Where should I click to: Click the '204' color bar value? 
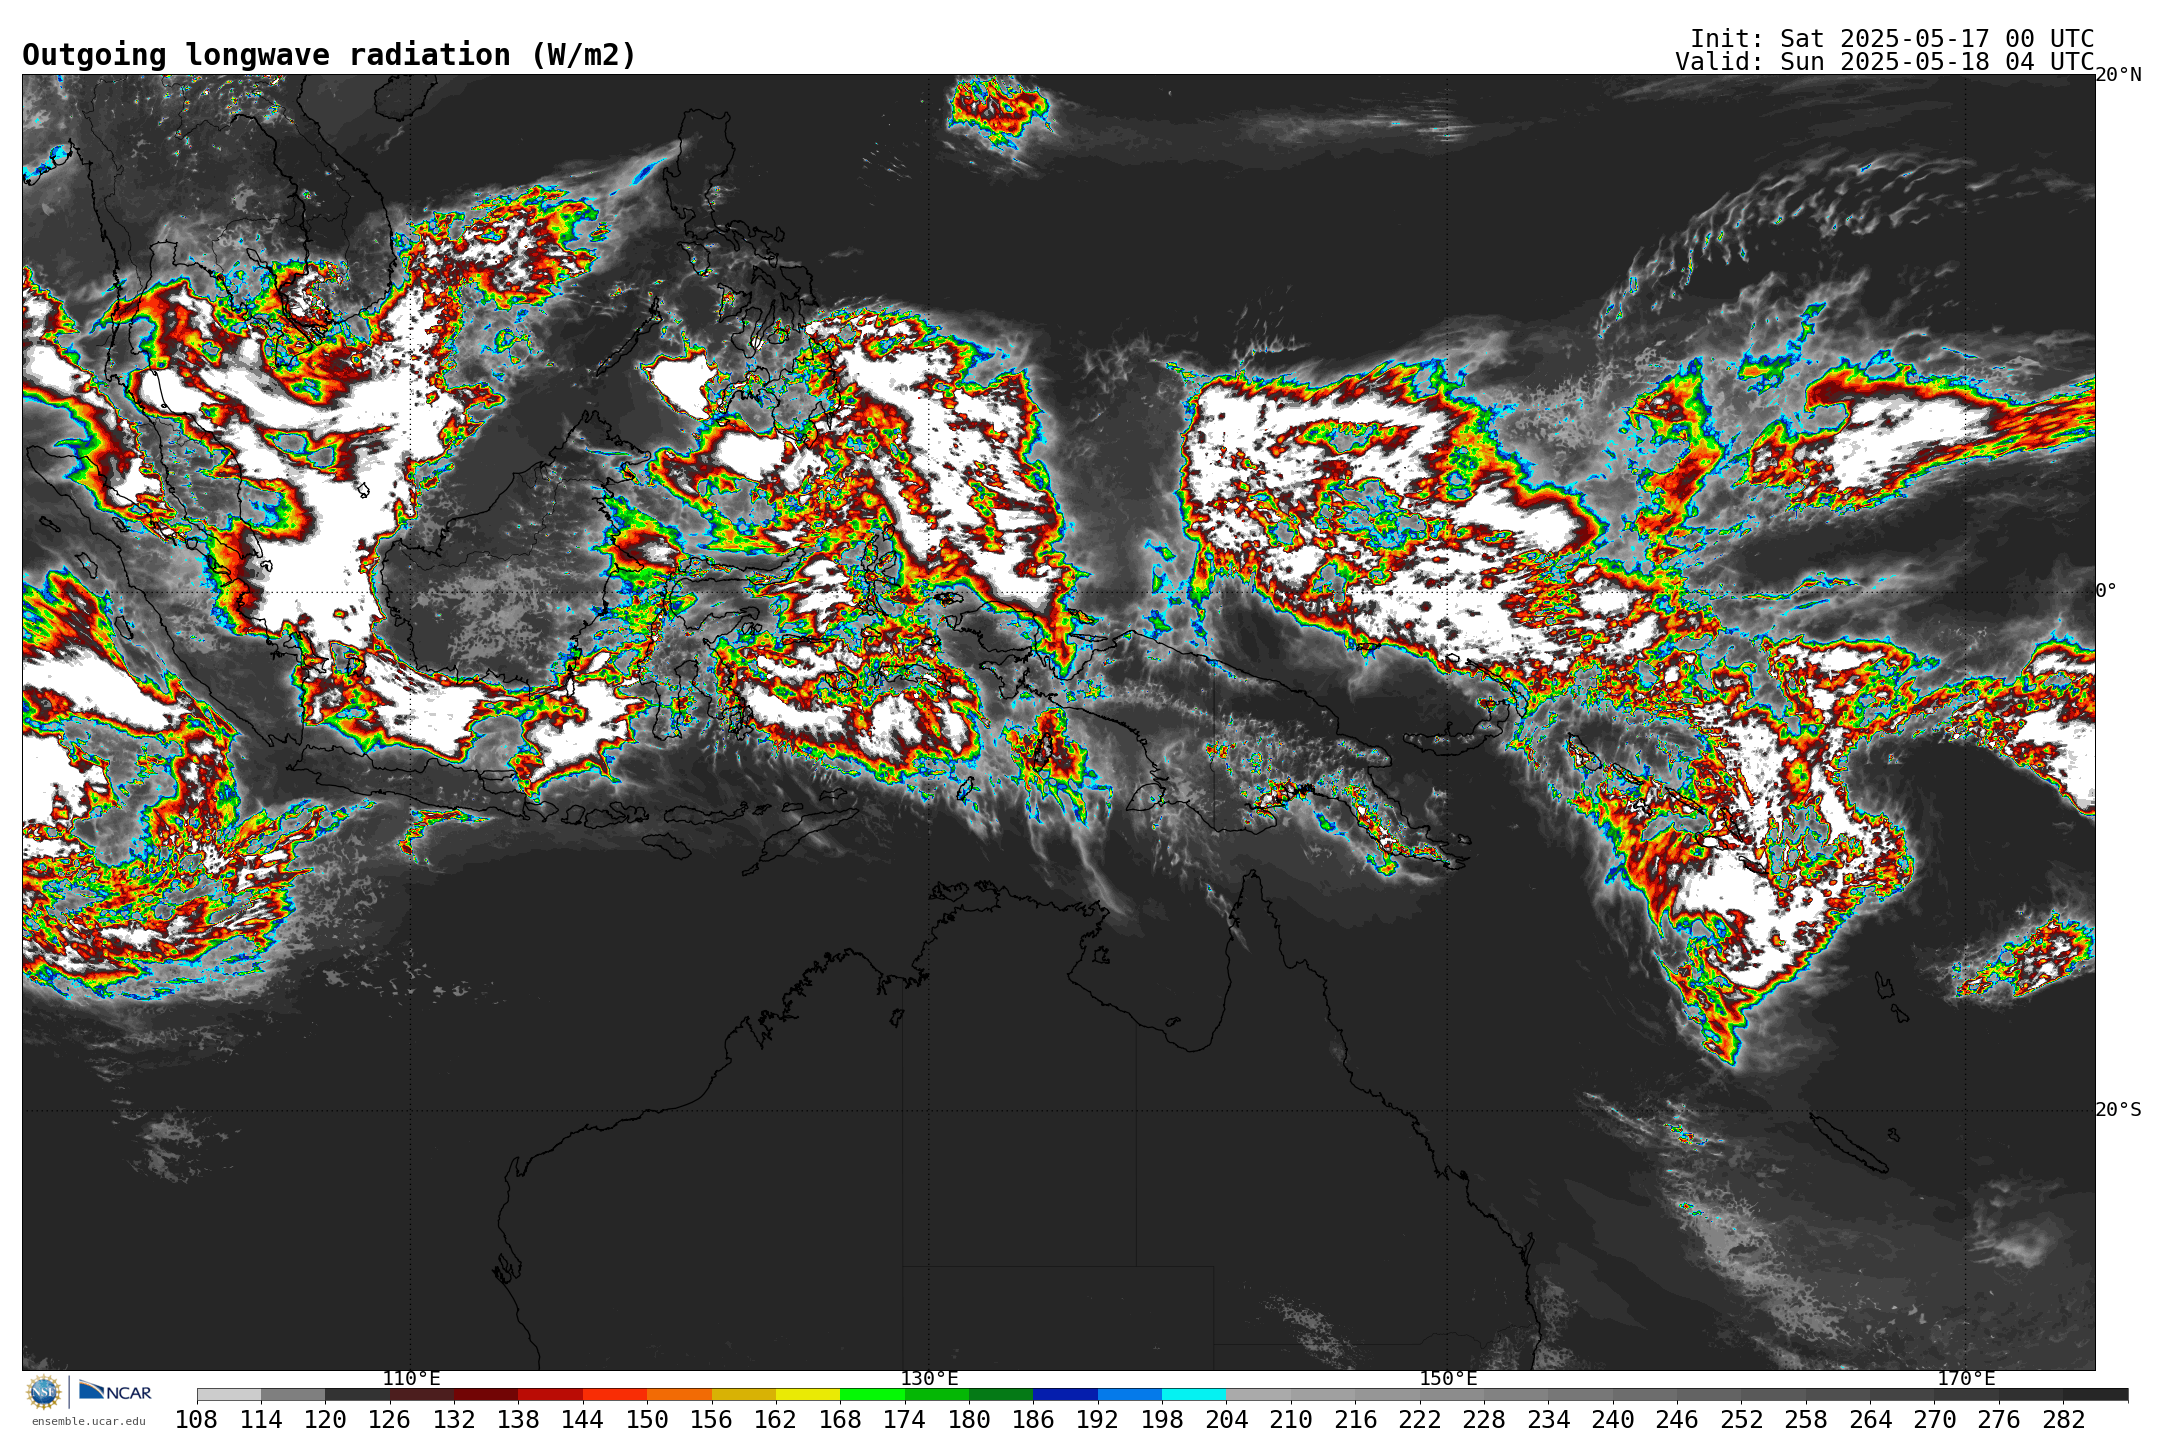[x=1226, y=1420]
